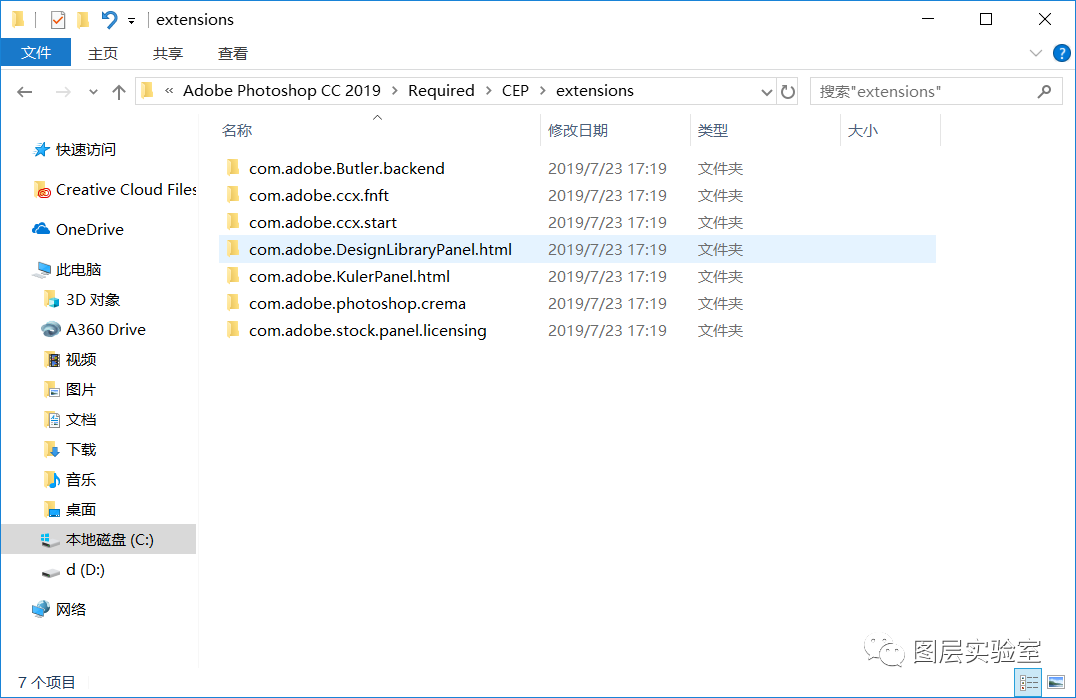Open the address bar history dropdown
This screenshot has height=698, width=1076.
pos(767,92)
